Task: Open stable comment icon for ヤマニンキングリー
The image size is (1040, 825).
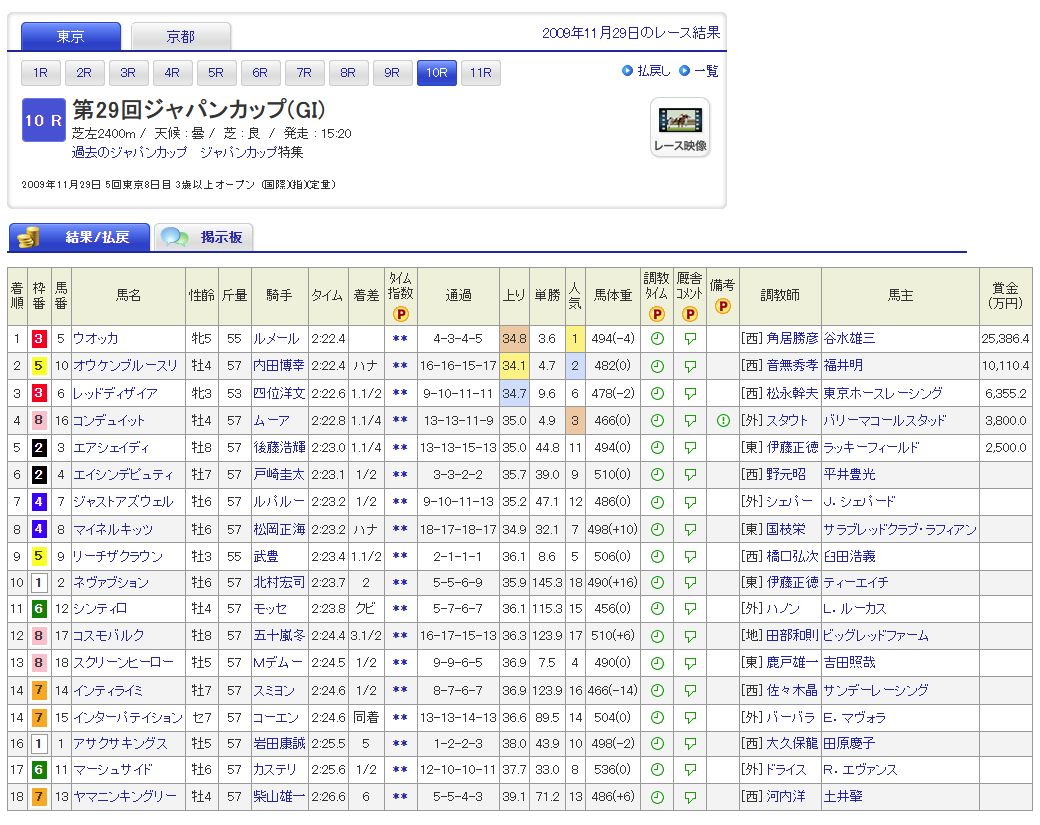Action: coord(690,797)
